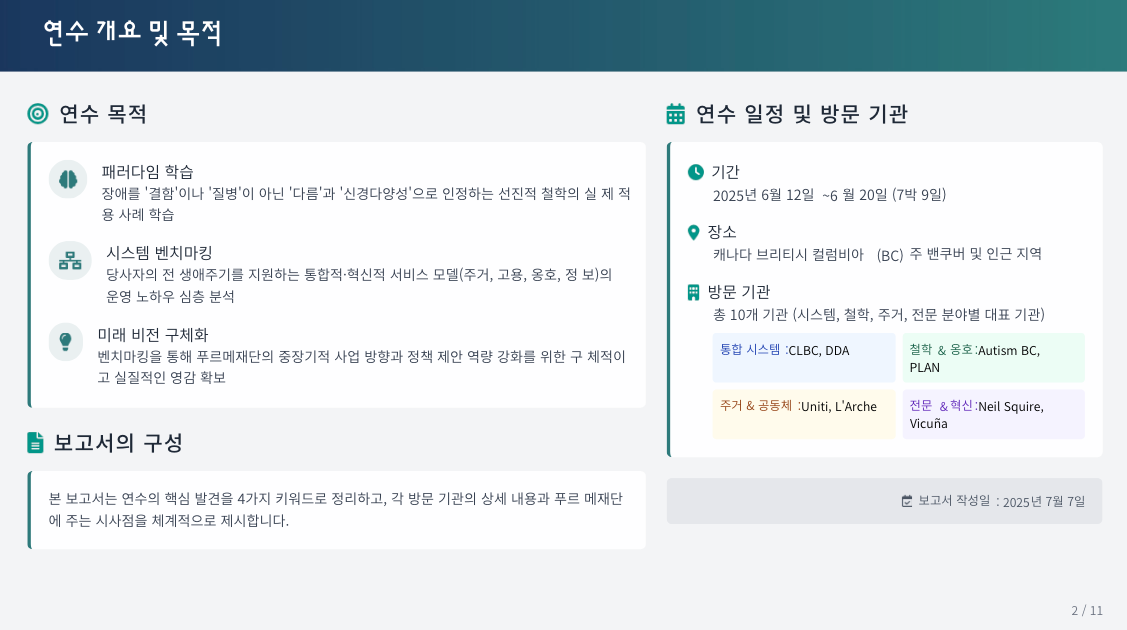Click the date range 2025년 6월 12일 ~6월 20일
Screen dimensions: 1127x630
829,195
